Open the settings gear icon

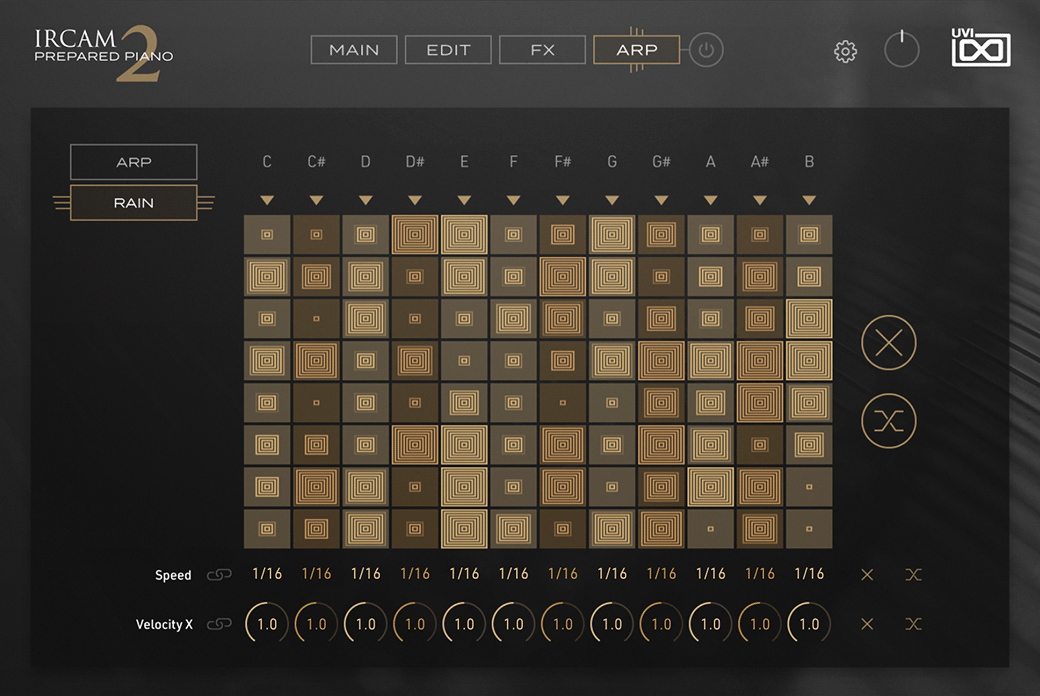845,51
